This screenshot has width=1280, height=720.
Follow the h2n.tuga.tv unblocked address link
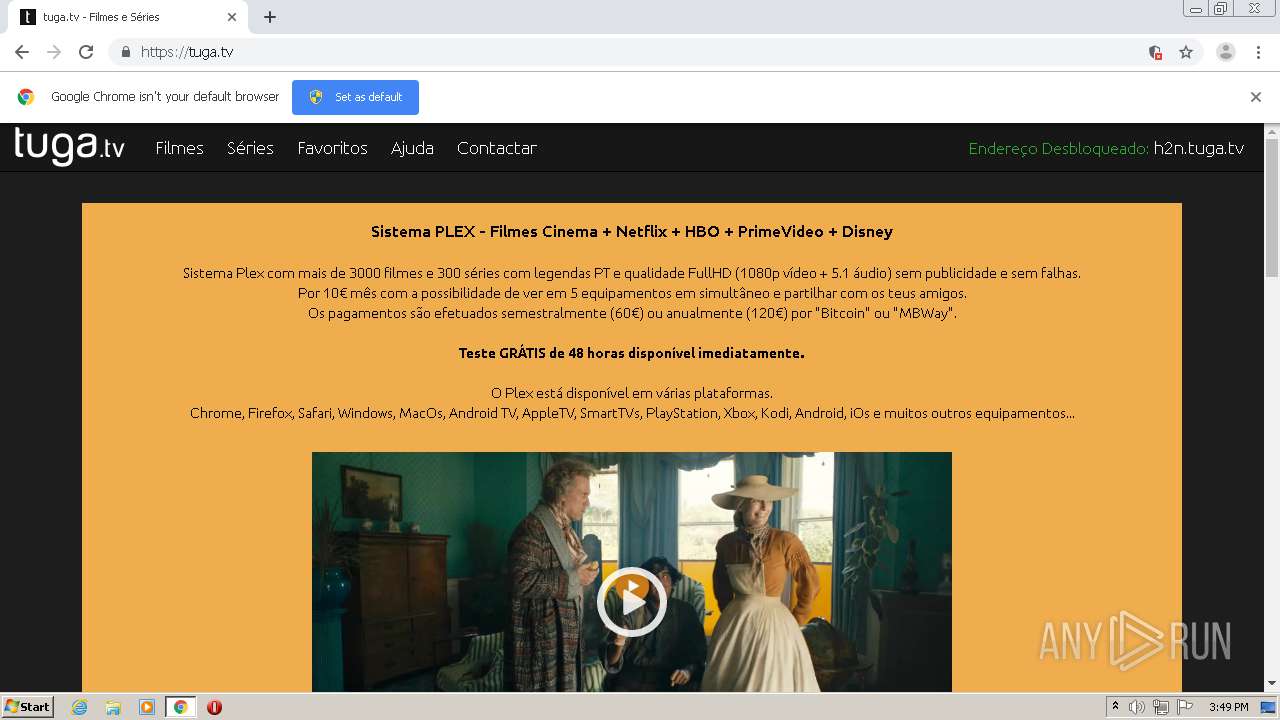tap(1198, 148)
